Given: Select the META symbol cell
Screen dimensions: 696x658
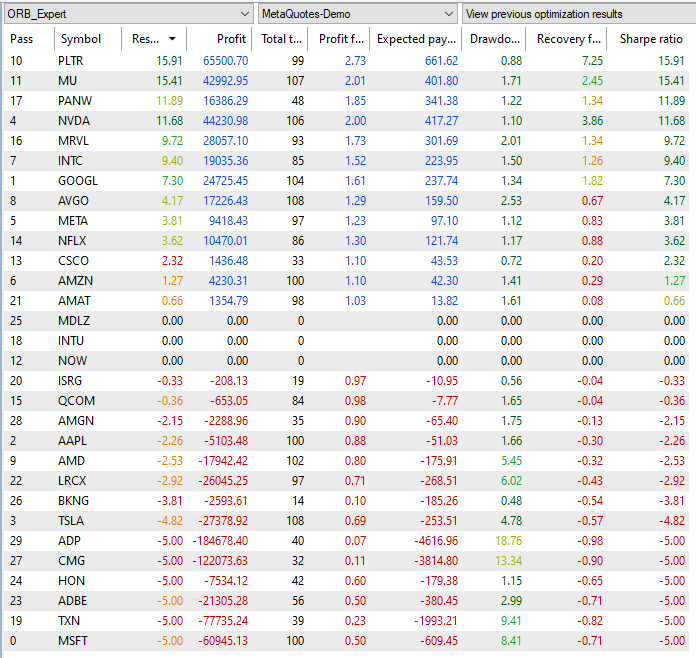Looking at the screenshot, I should 73,221.
